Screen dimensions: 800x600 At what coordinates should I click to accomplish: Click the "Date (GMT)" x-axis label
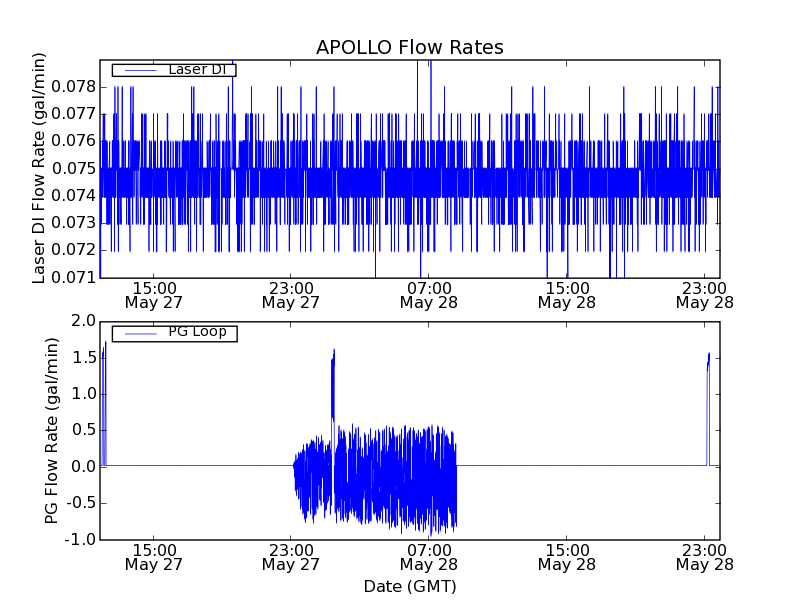pyautogui.click(x=409, y=586)
